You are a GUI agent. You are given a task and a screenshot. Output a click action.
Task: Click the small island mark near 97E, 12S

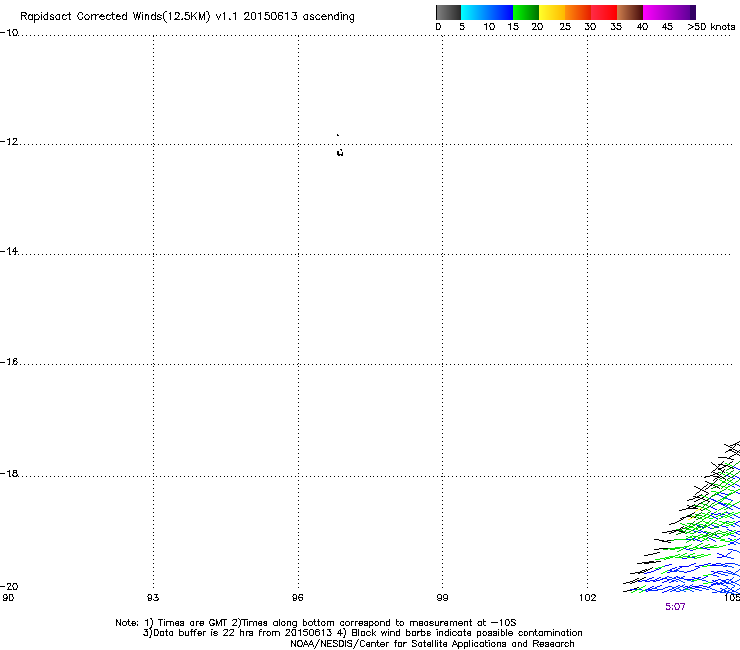340,152
